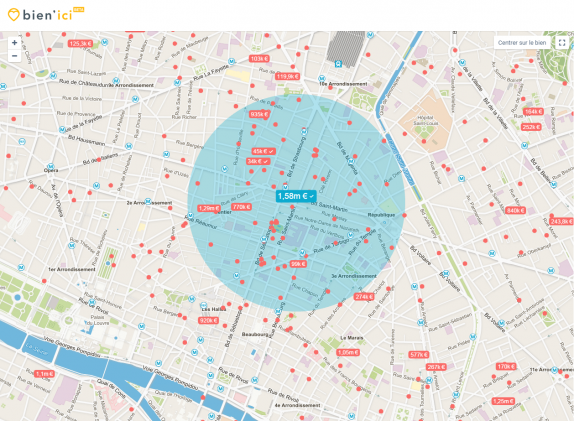
Task: Open the 577k€ listing marker
Action: [x=419, y=354]
